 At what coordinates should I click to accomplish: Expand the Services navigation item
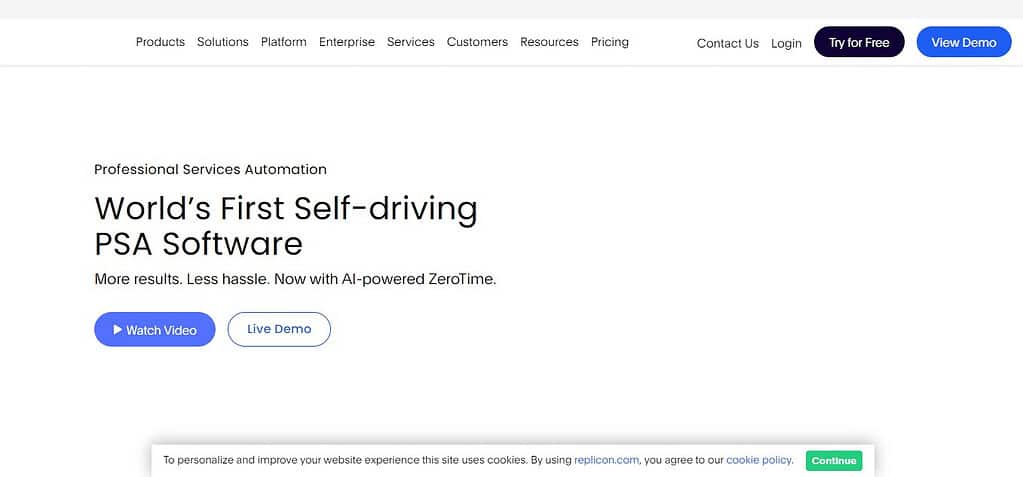coord(411,42)
